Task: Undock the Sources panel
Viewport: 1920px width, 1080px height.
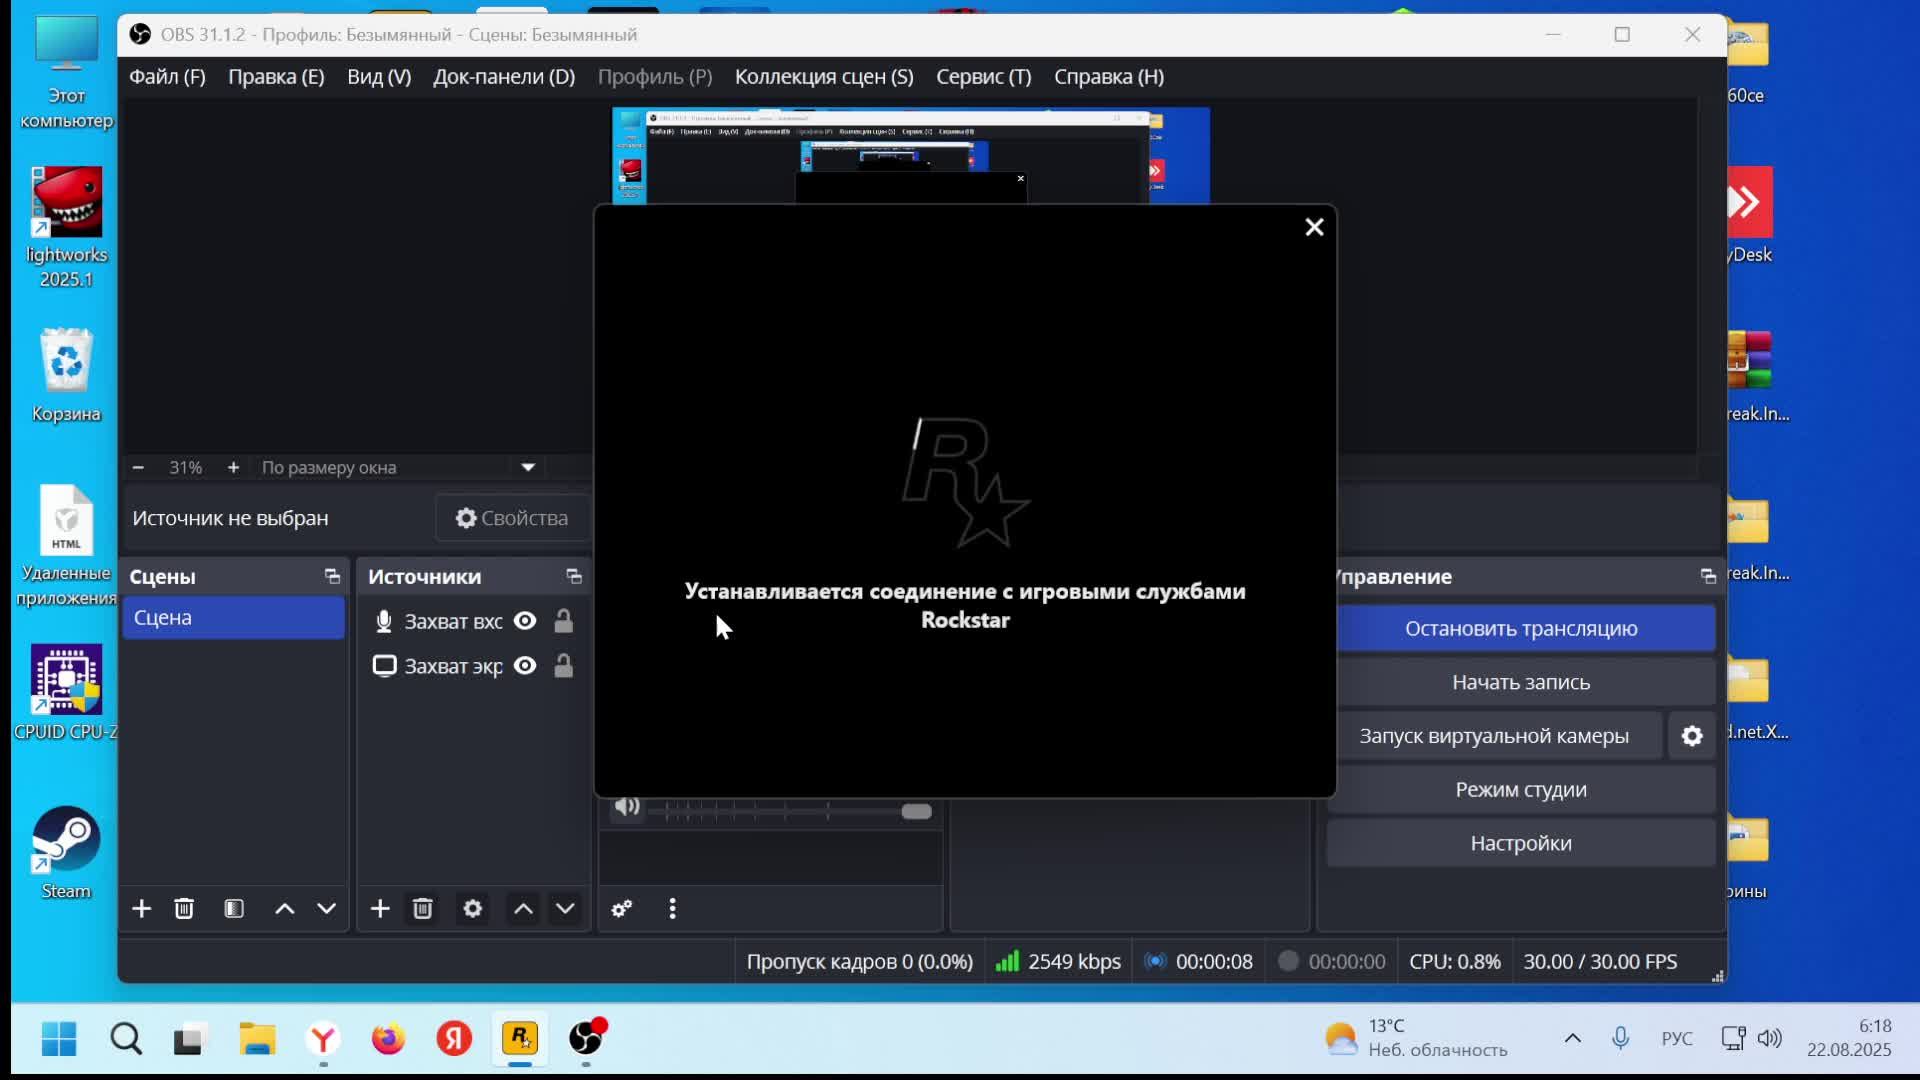Action: pos(574,576)
